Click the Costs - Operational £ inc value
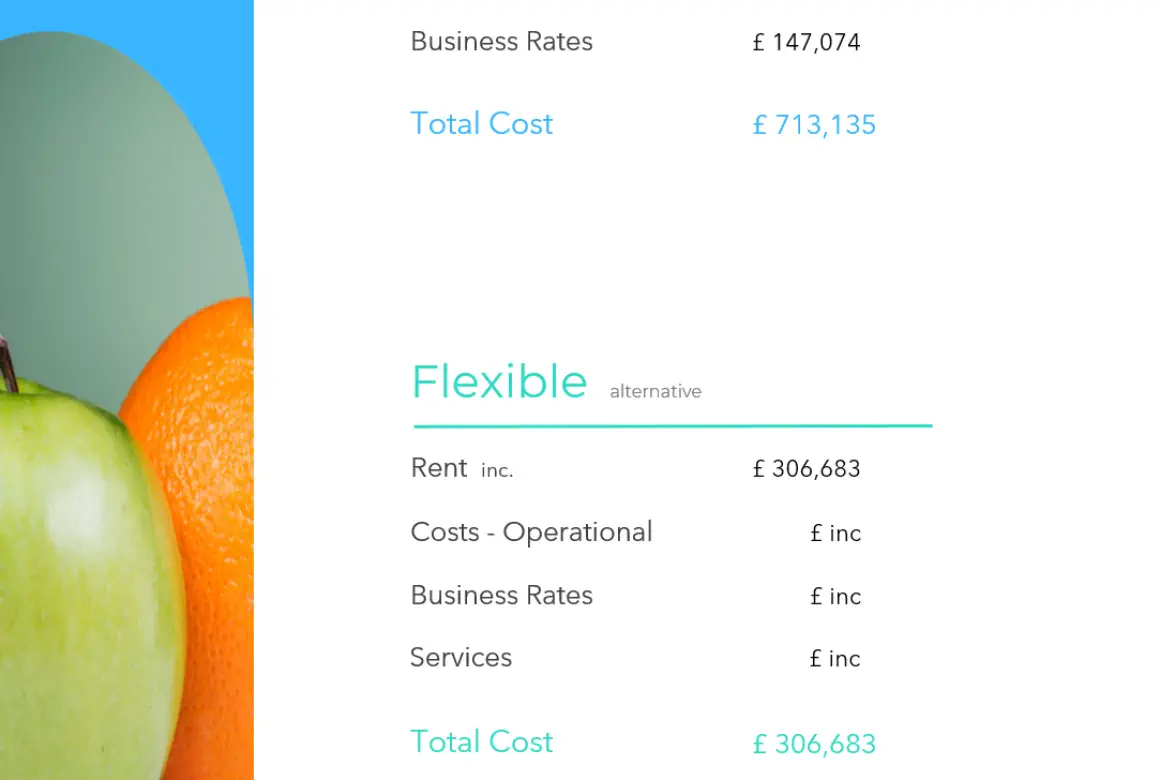1160x780 pixels. (x=835, y=533)
